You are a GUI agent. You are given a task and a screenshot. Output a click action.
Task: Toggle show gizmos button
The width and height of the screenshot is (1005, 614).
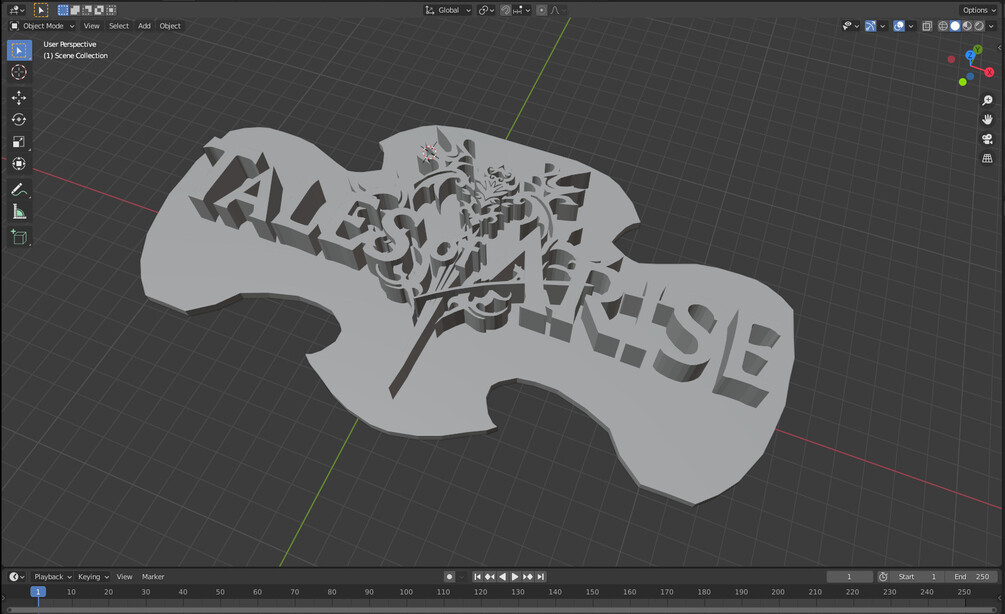870,26
